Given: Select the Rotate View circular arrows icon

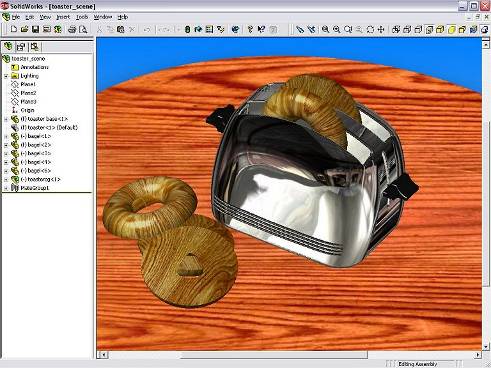Looking at the screenshot, I should (x=370, y=29).
